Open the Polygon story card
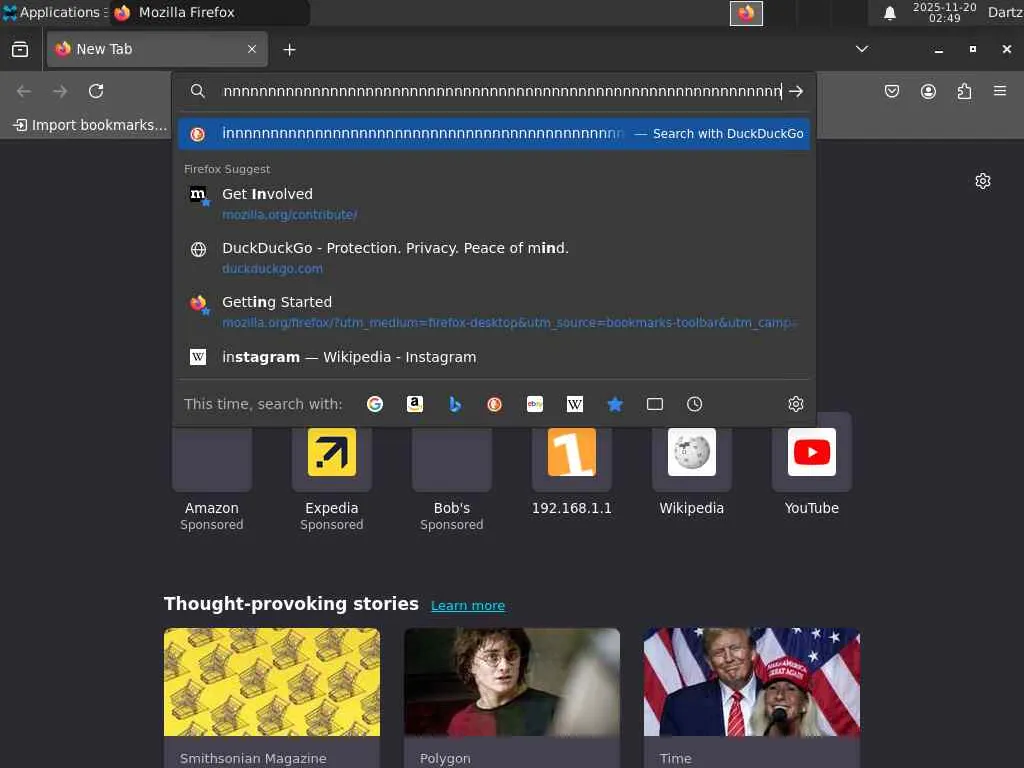Screen dimensions: 1024x768 coord(512,697)
